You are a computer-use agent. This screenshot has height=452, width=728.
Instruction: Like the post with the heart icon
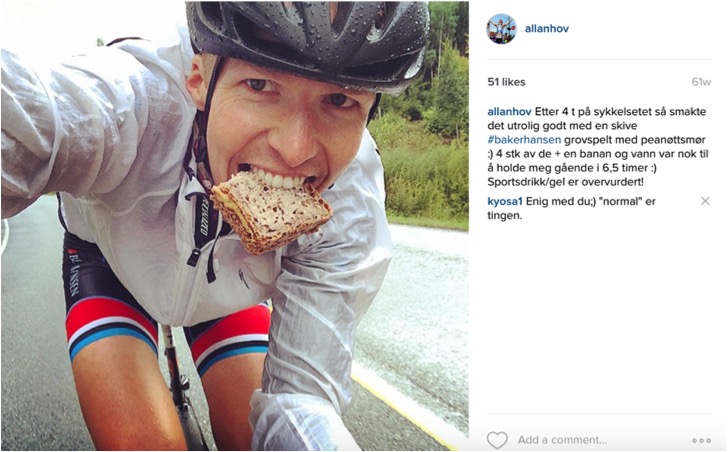tap(497, 440)
